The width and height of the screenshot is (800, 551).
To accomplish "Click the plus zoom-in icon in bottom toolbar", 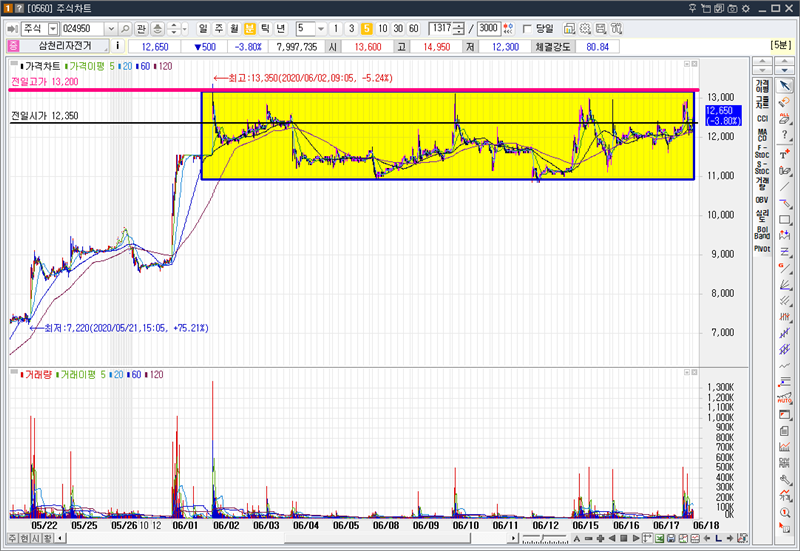I will click(x=600, y=538).
